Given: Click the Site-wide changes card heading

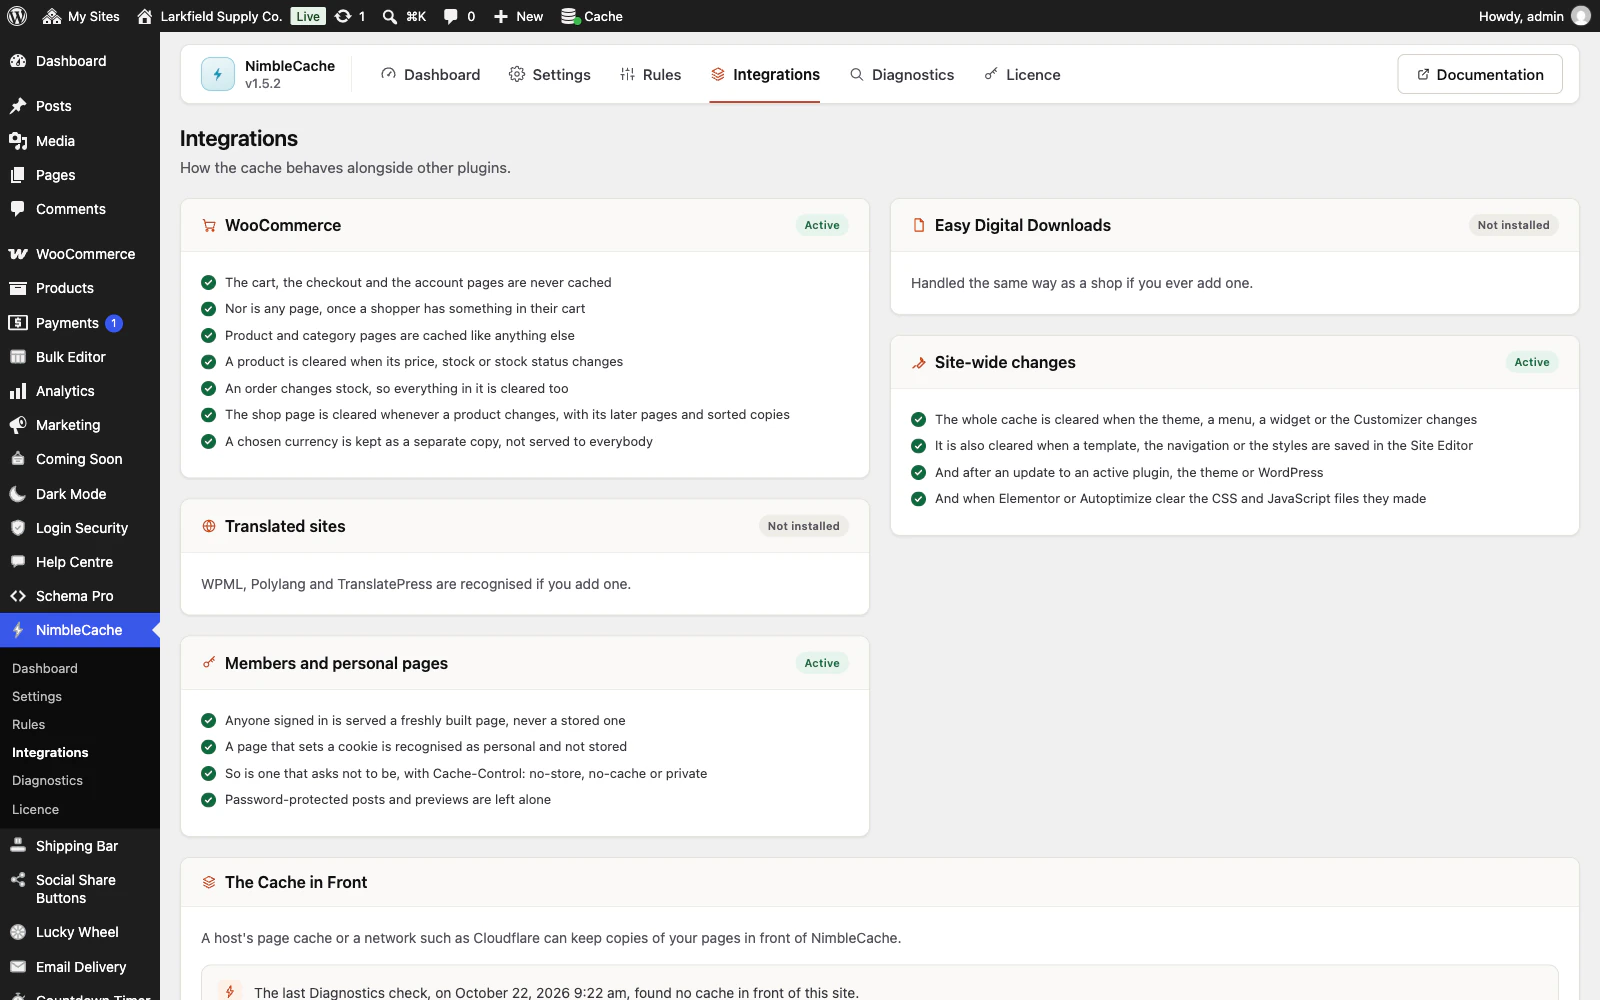Looking at the screenshot, I should pyautogui.click(x=1005, y=362).
